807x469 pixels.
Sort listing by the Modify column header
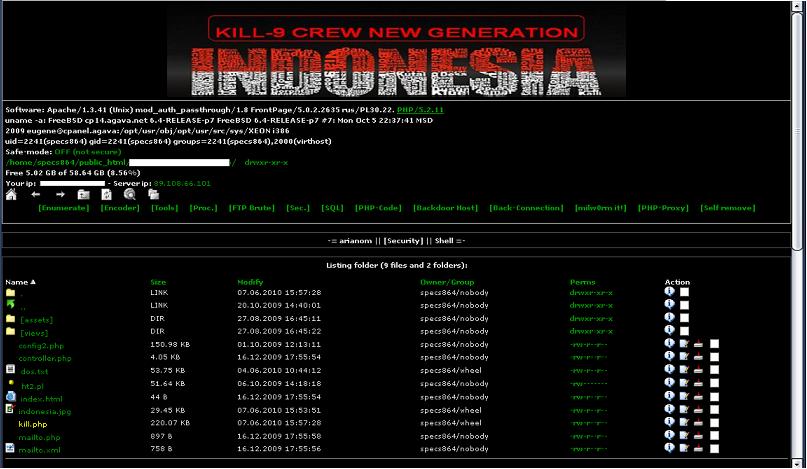pos(250,282)
